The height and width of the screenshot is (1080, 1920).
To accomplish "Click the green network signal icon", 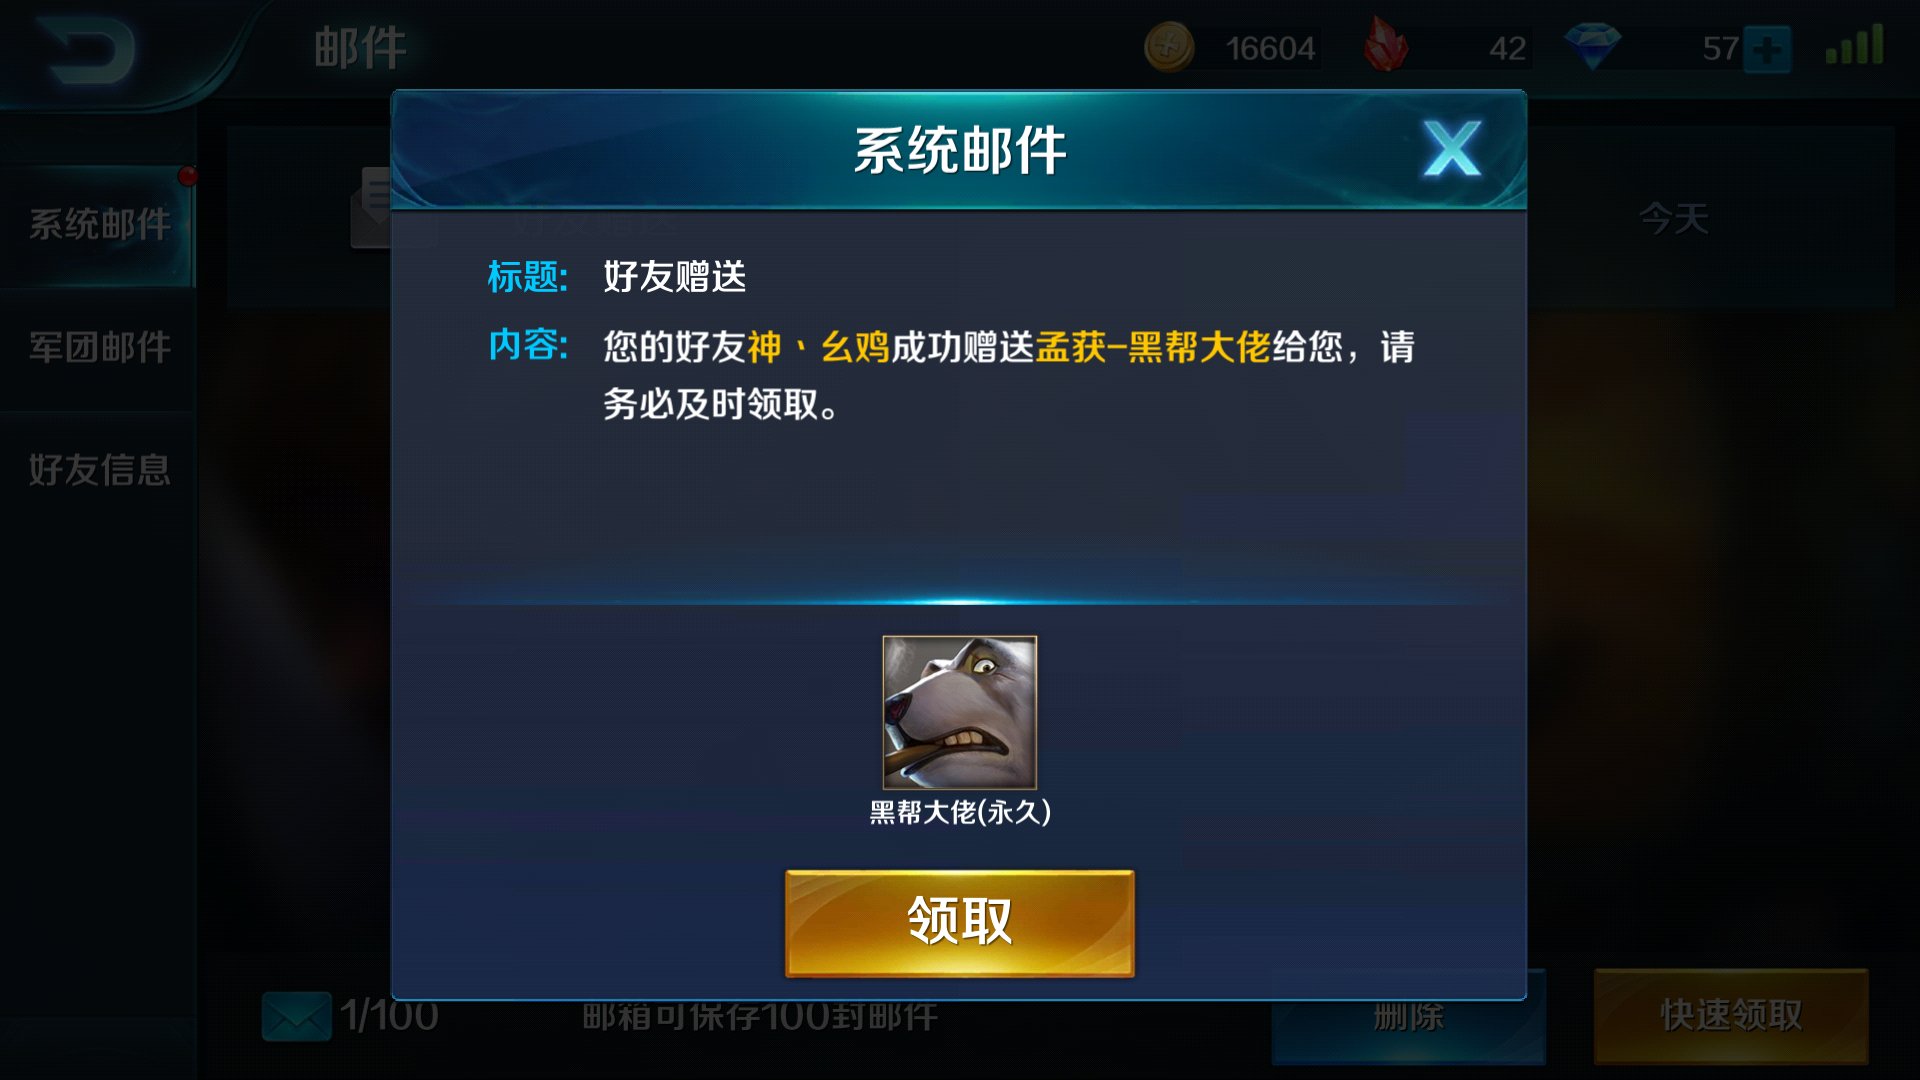I will (1854, 45).
